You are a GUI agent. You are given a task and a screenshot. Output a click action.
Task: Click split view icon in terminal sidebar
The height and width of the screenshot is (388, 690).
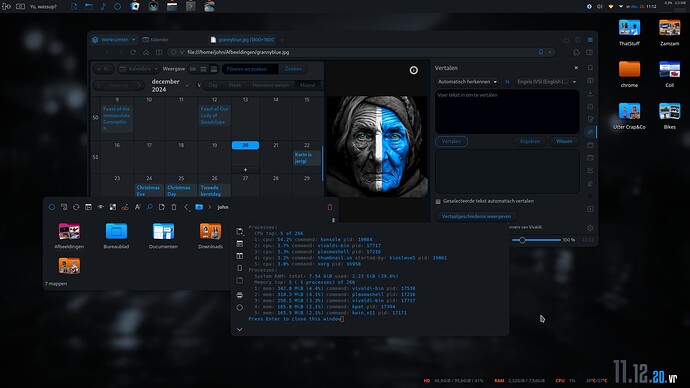pos(239,256)
